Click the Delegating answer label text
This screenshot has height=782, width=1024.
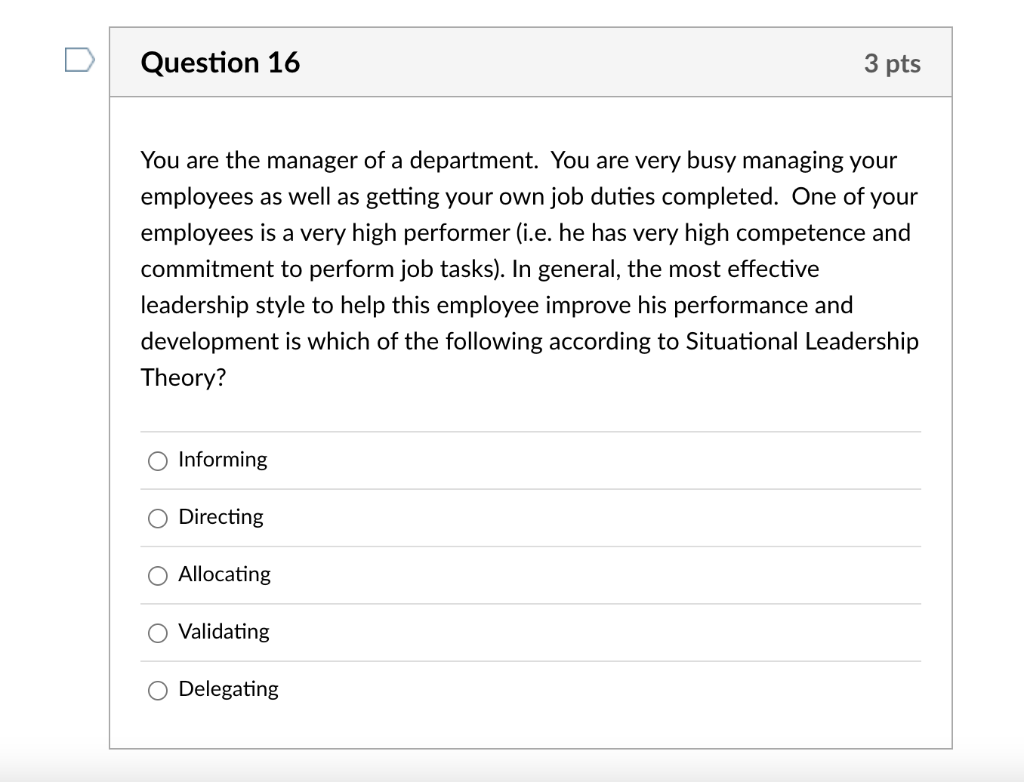[x=228, y=689]
